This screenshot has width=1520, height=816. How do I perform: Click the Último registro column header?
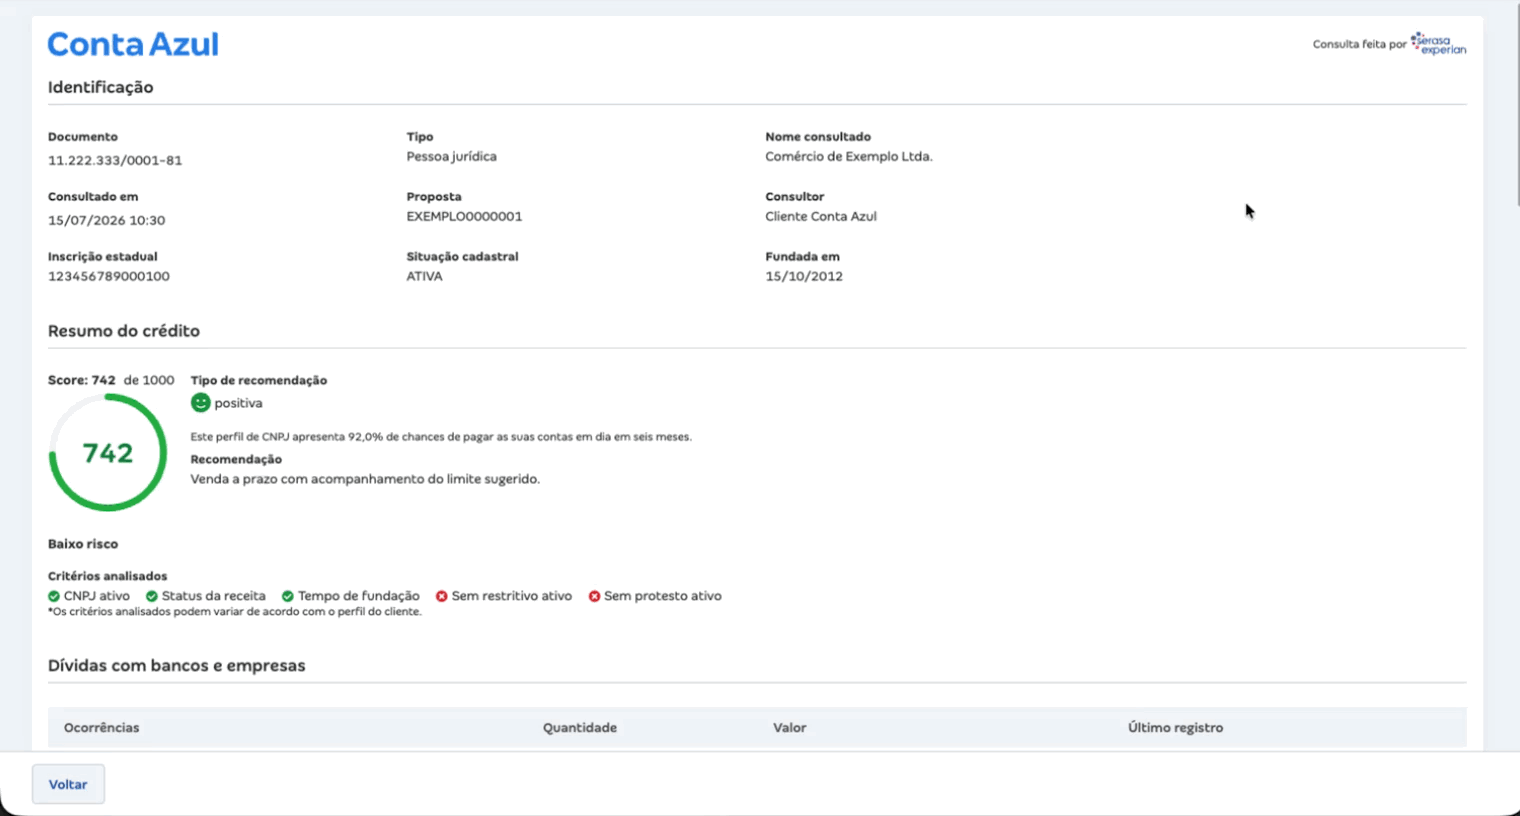point(1175,728)
